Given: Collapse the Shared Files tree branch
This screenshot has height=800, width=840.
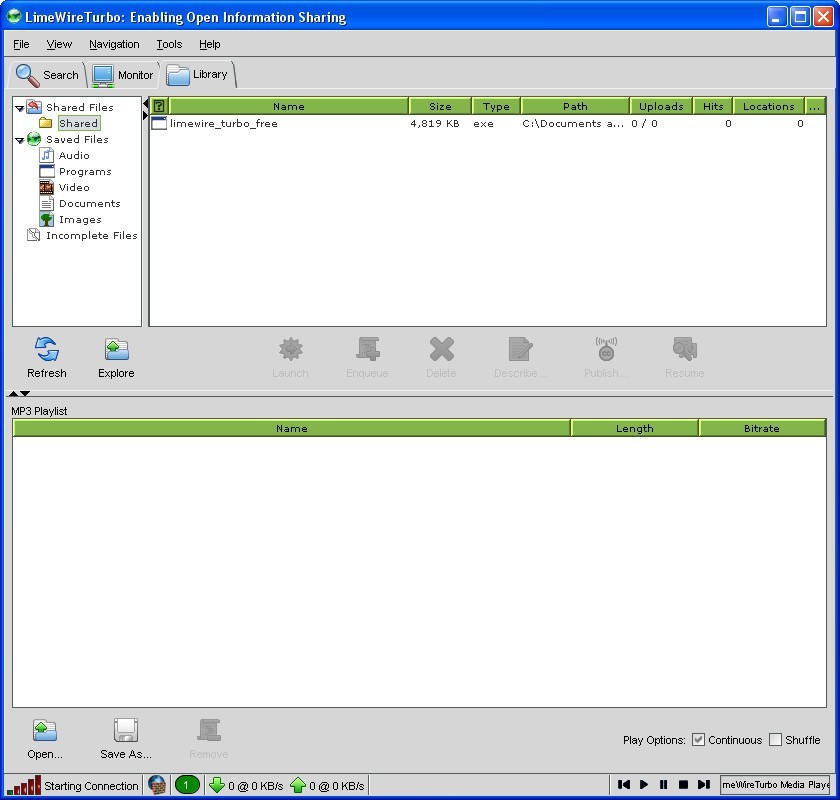Looking at the screenshot, I should 17,107.
